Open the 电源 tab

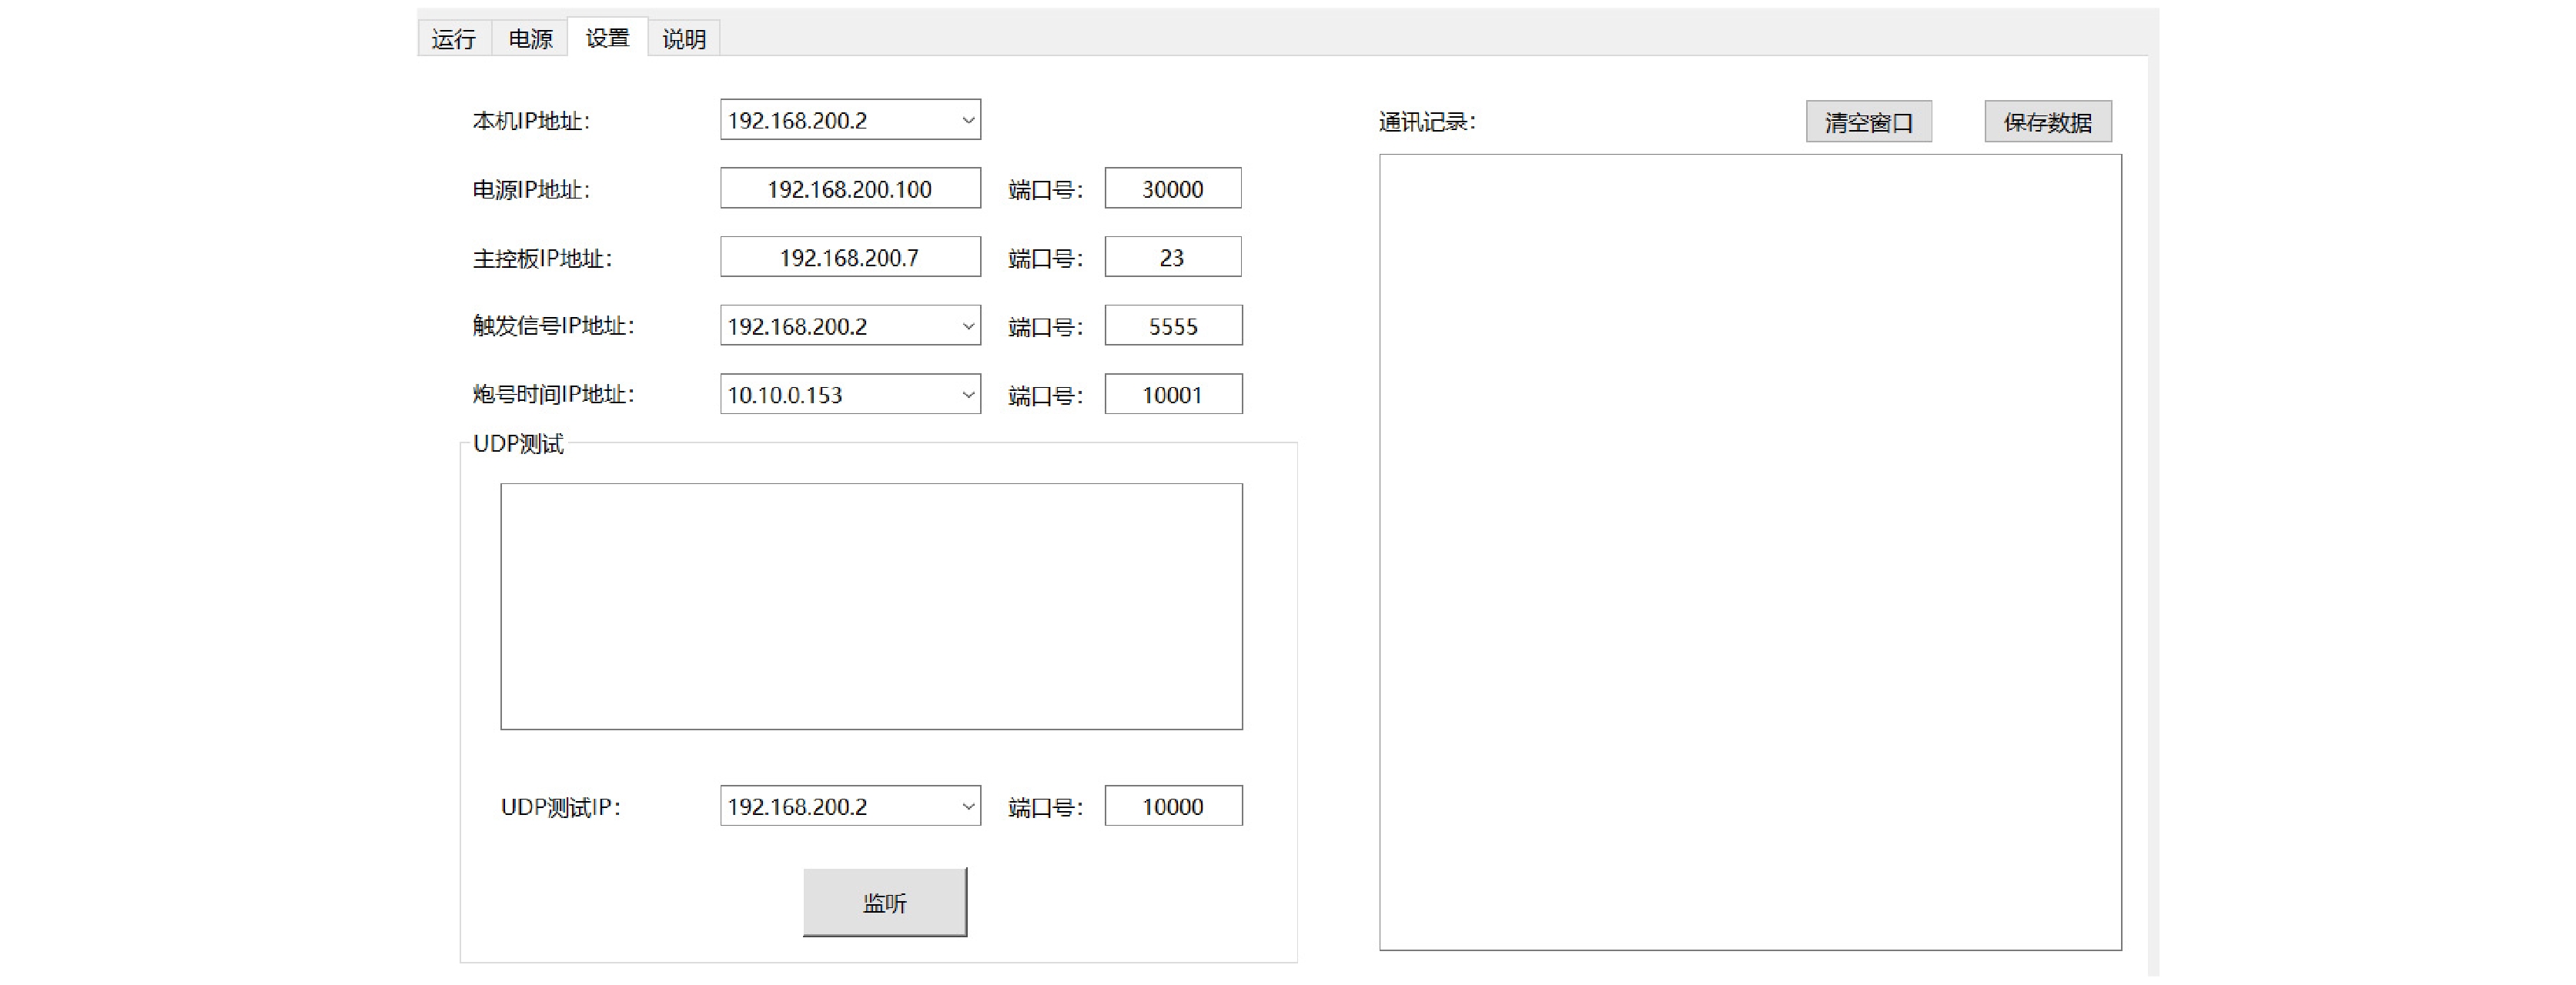[530, 39]
